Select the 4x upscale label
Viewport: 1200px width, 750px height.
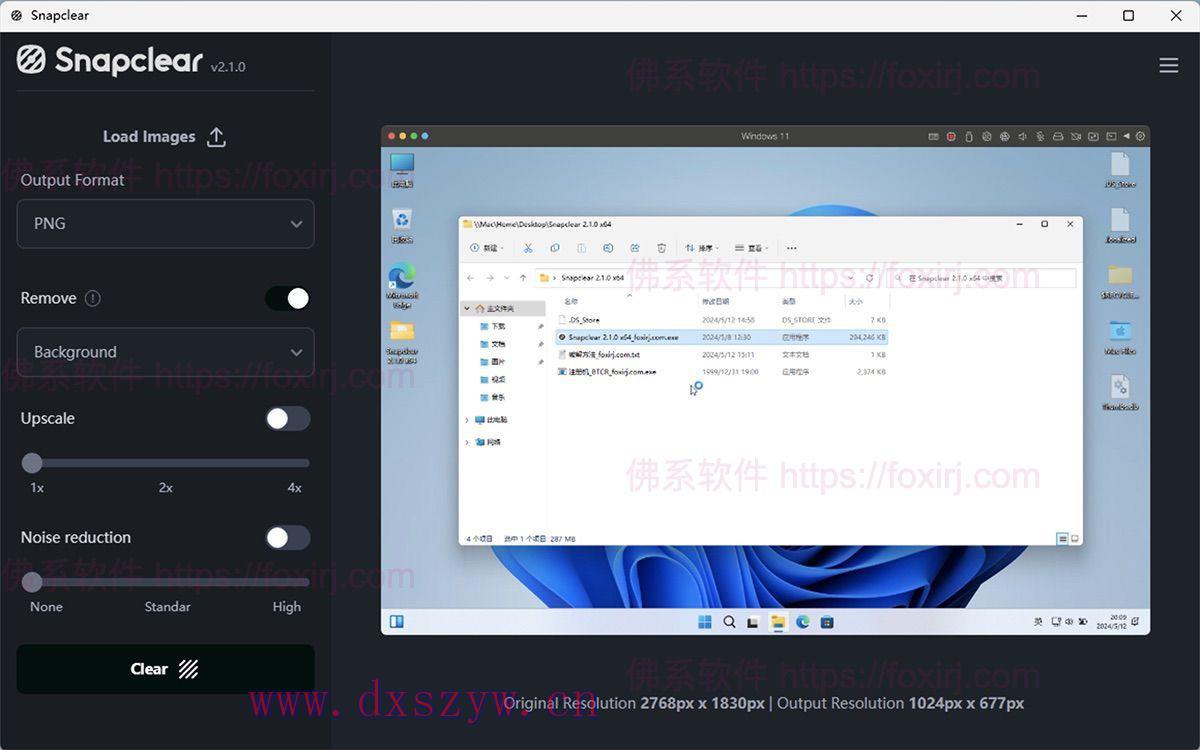tap(294, 488)
